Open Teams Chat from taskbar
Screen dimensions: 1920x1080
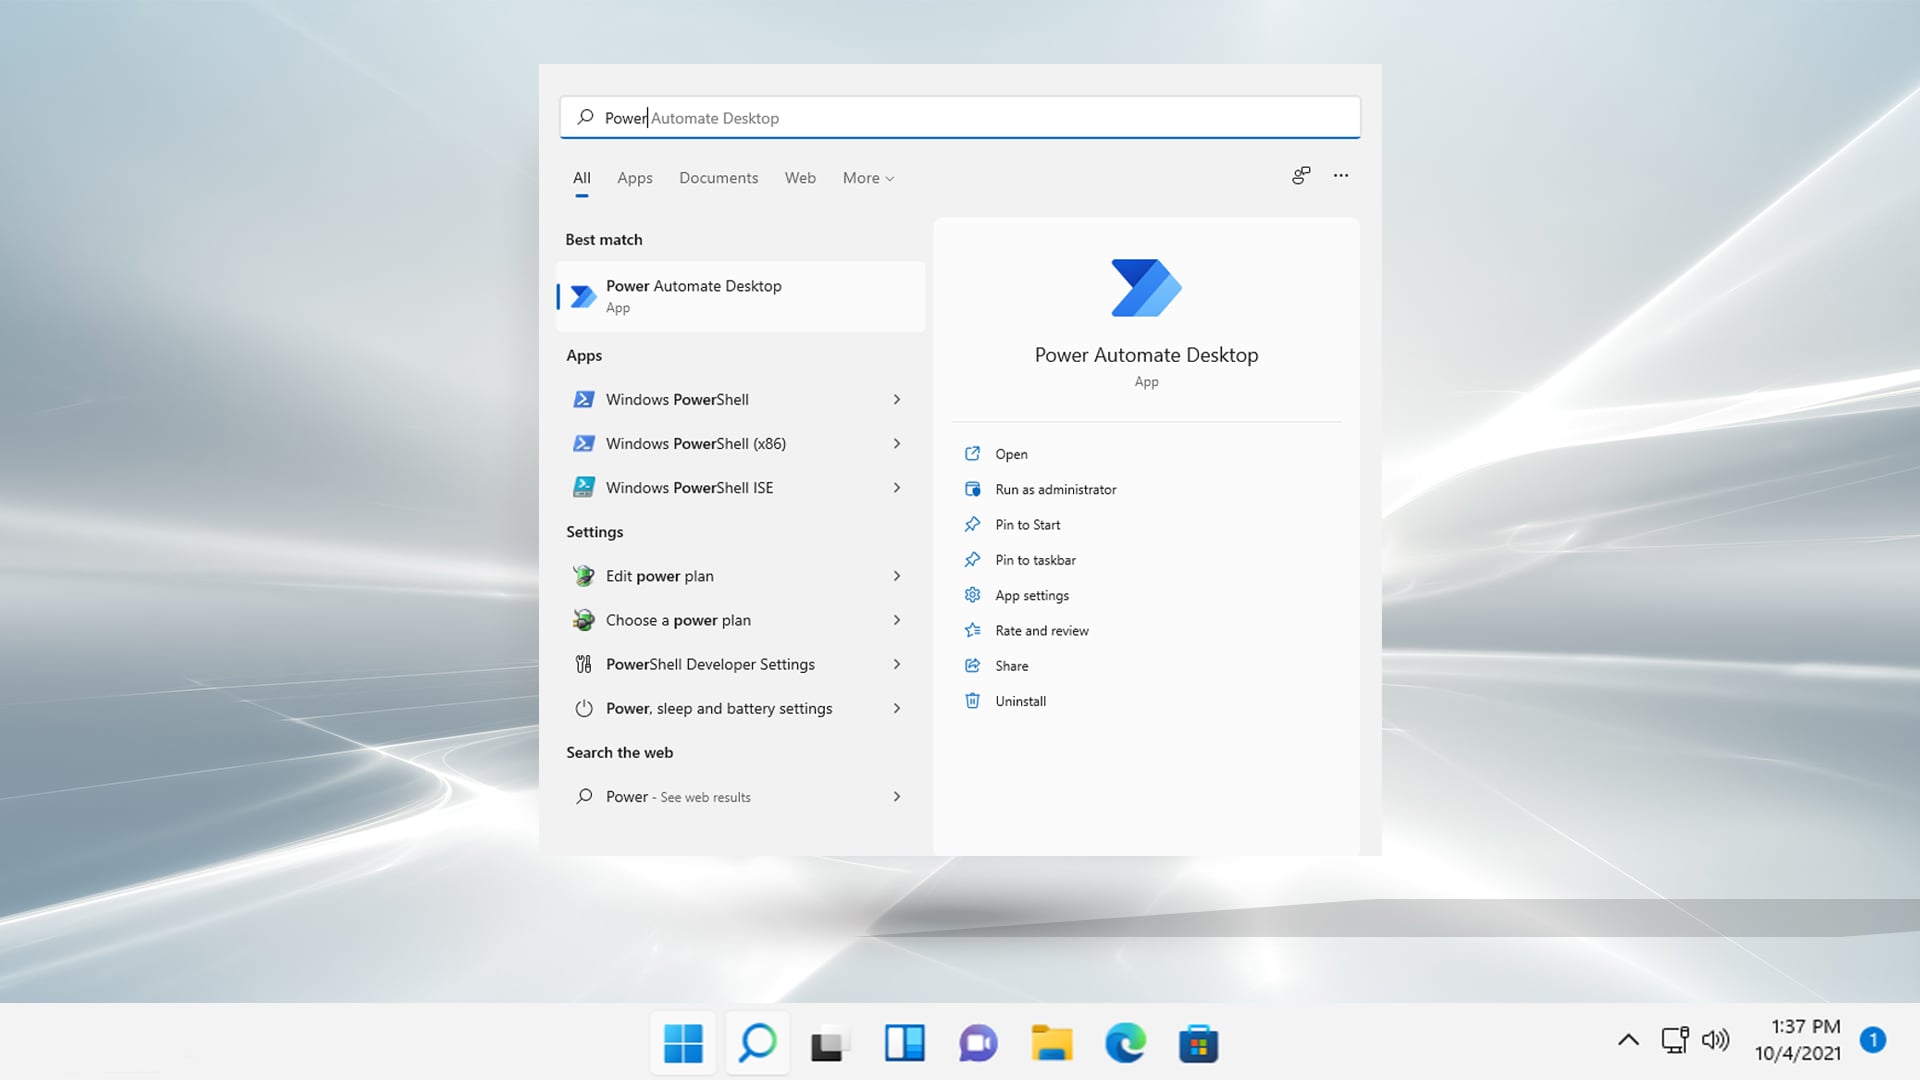pyautogui.click(x=978, y=1043)
